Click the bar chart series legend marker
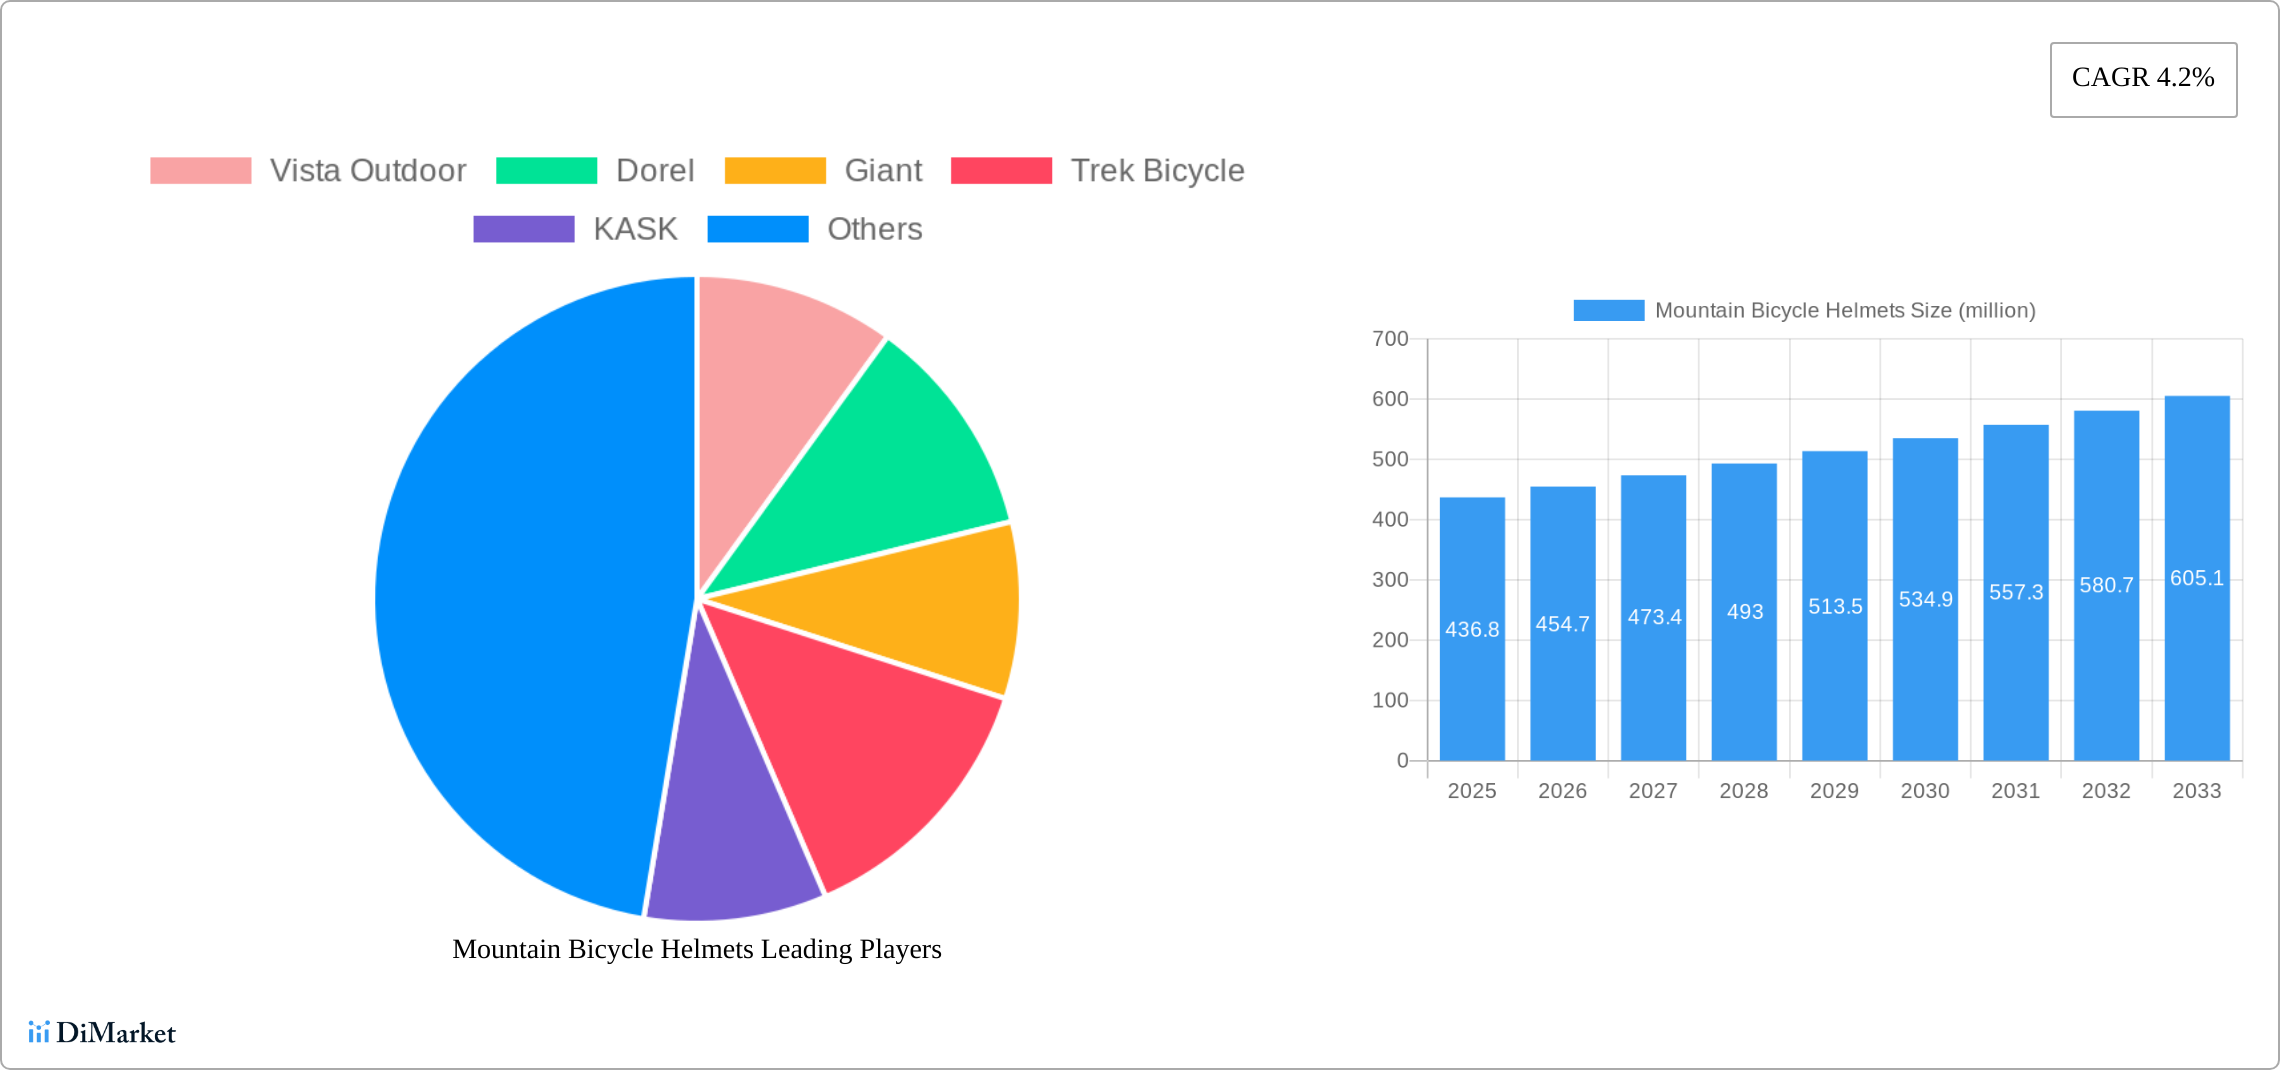 point(1609,310)
